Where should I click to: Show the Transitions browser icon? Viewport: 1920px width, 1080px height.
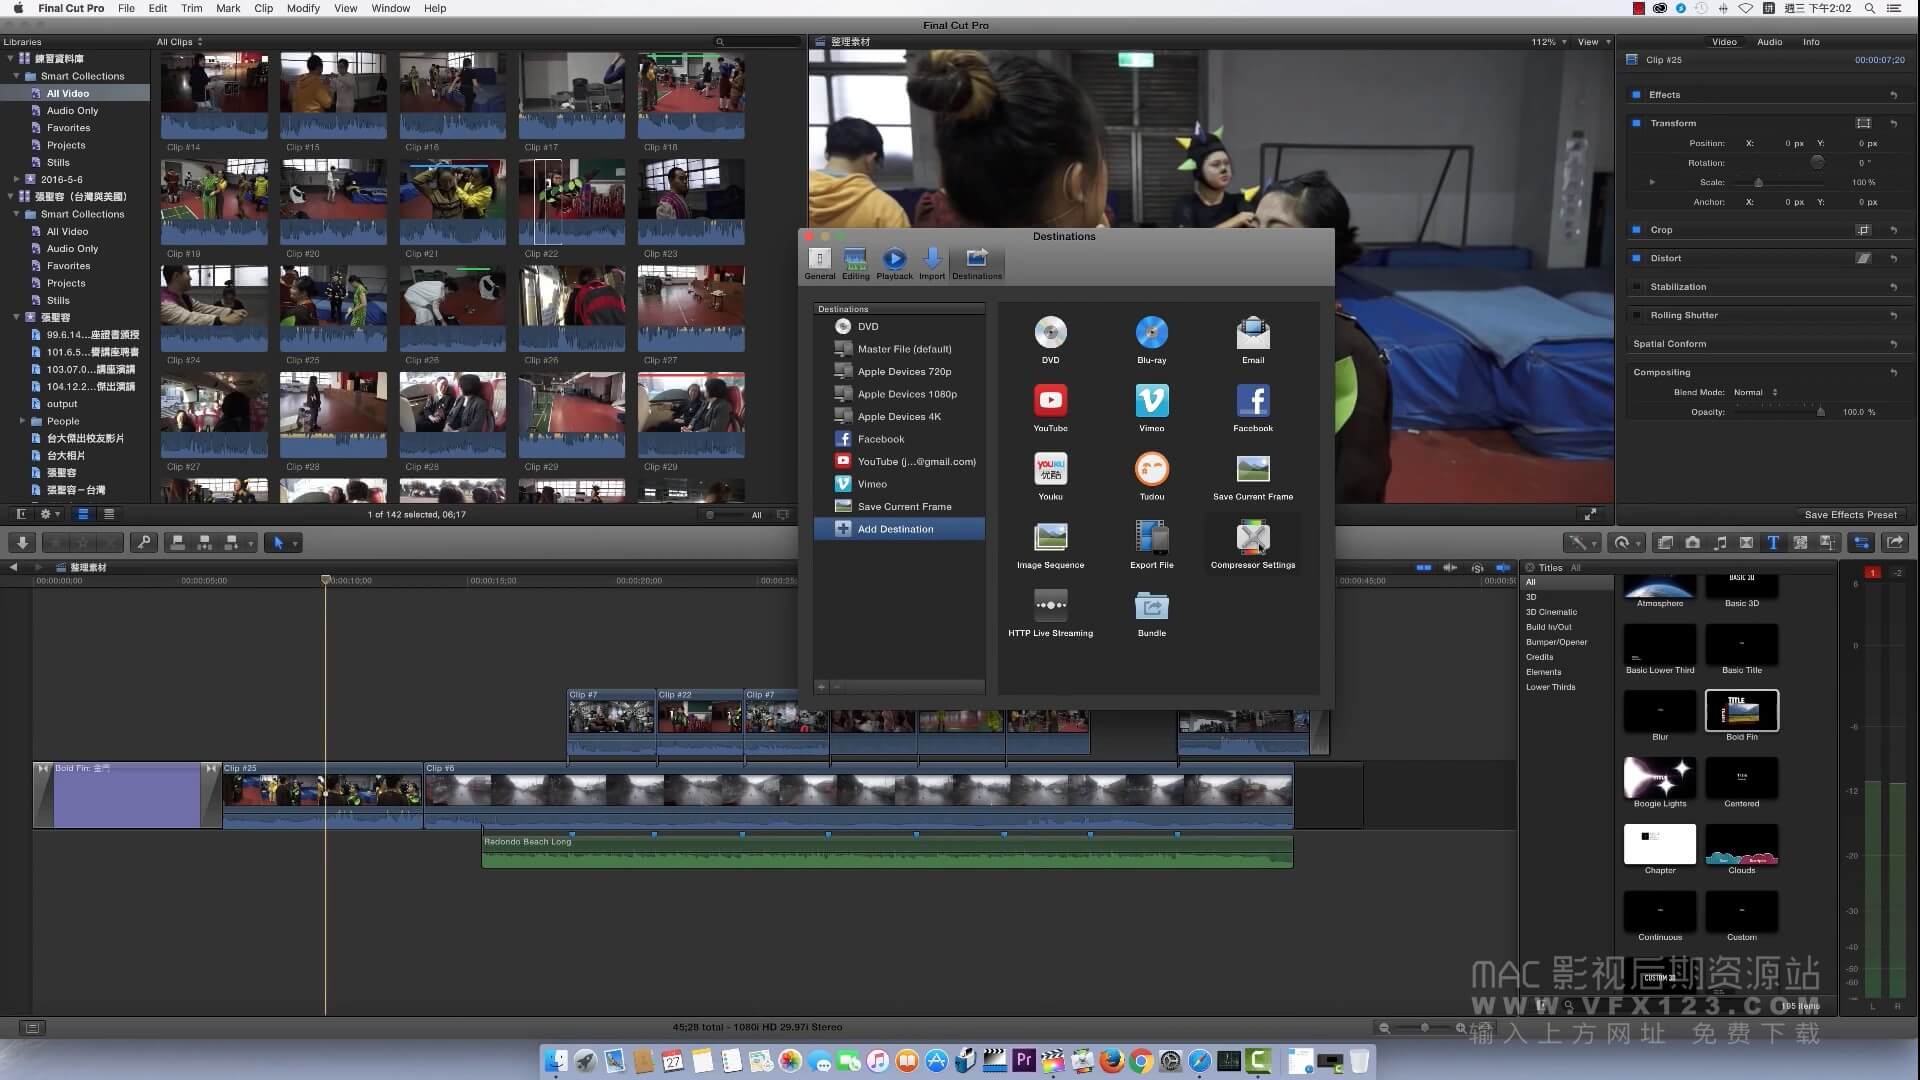tap(1746, 543)
